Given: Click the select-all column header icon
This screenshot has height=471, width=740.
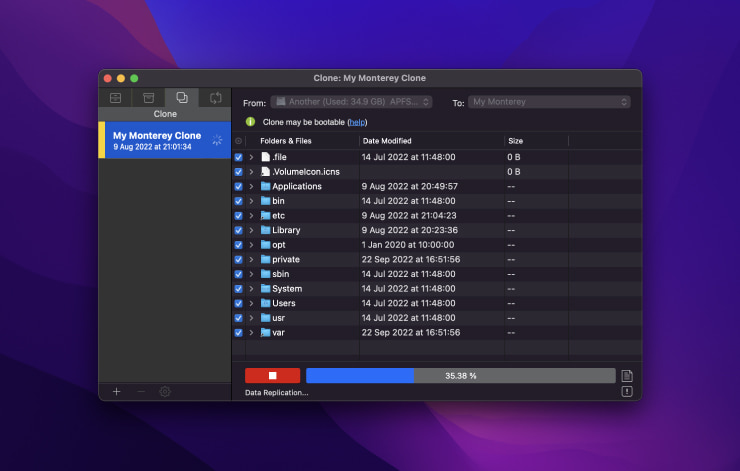Looking at the screenshot, I should tap(238, 141).
